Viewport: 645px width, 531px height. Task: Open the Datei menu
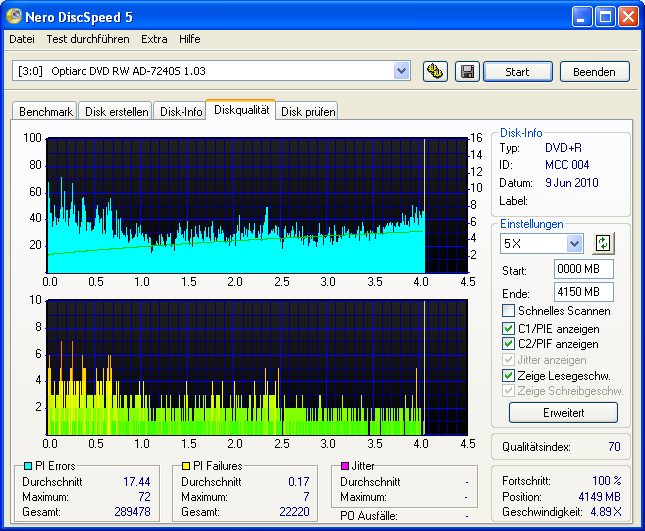pos(22,39)
